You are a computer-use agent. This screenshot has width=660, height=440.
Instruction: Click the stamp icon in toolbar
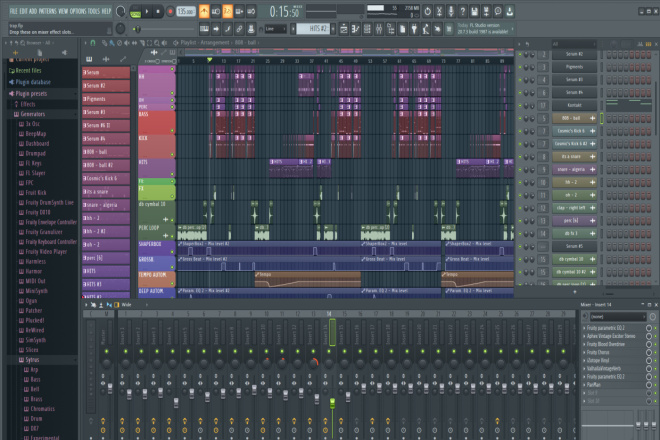click(251, 29)
